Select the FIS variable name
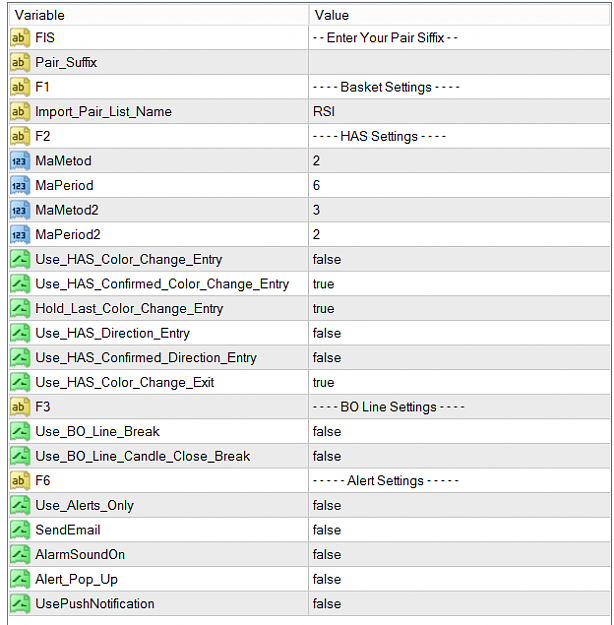614x625 pixels. (45, 38)
